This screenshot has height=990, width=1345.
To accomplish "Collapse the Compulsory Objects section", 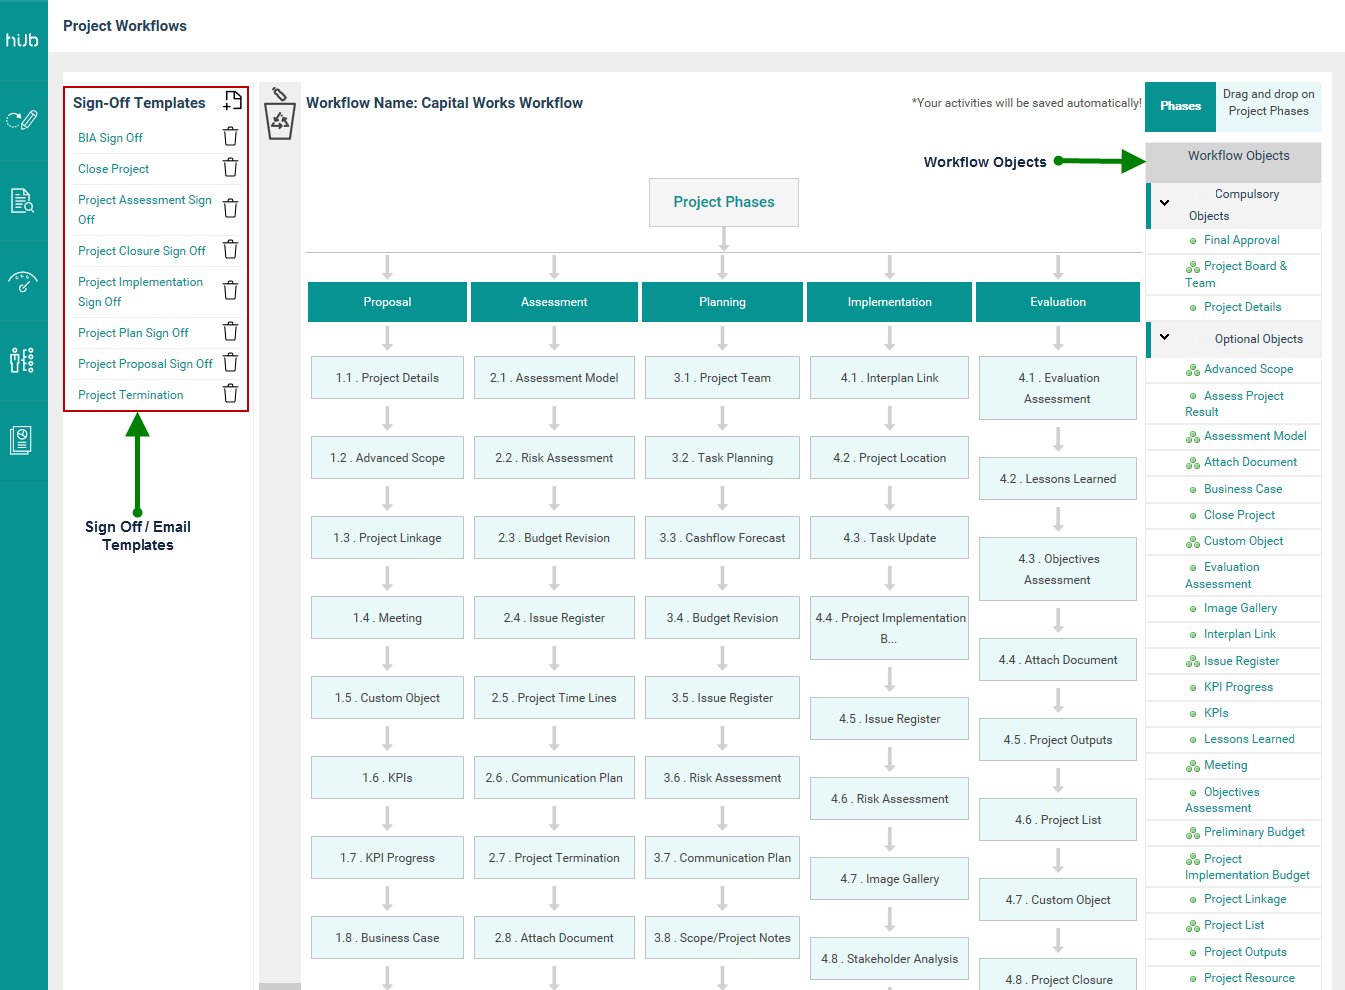I will 1164,203.
